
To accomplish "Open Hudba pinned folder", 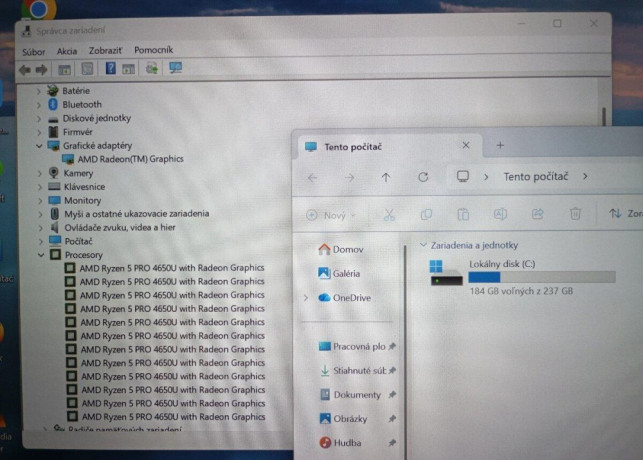I will 341,443.
